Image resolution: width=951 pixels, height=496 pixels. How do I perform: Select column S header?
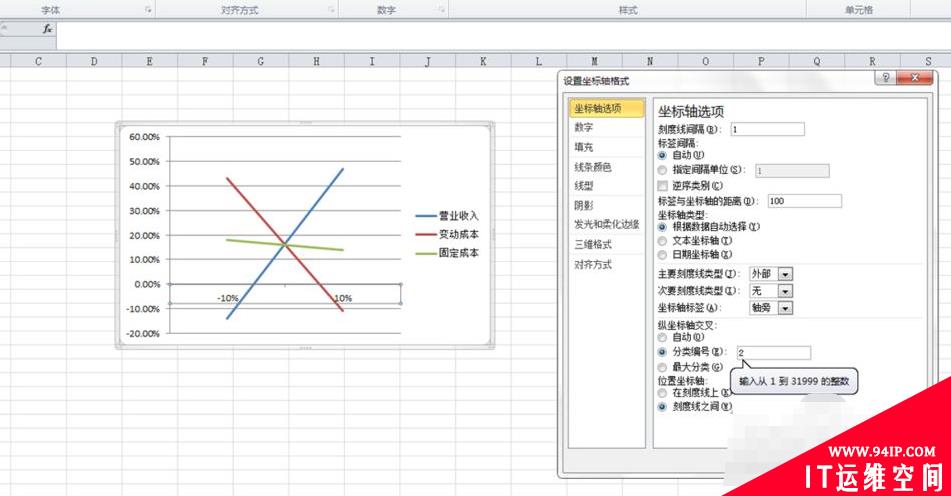(928, 61)
